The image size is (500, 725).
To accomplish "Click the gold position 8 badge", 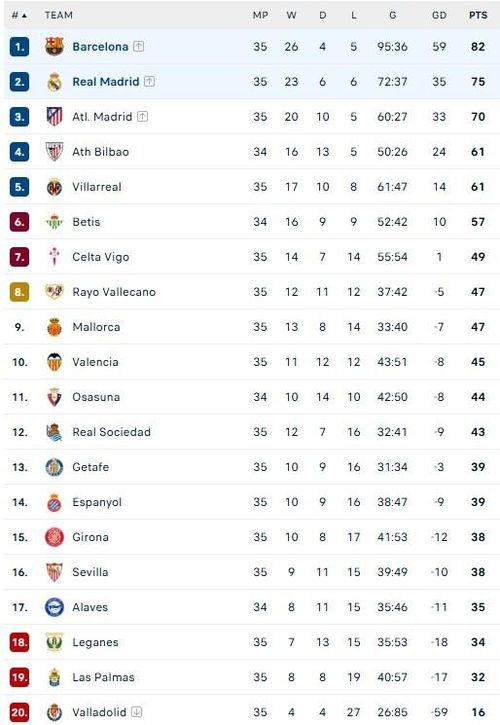I will click(19, 292).
